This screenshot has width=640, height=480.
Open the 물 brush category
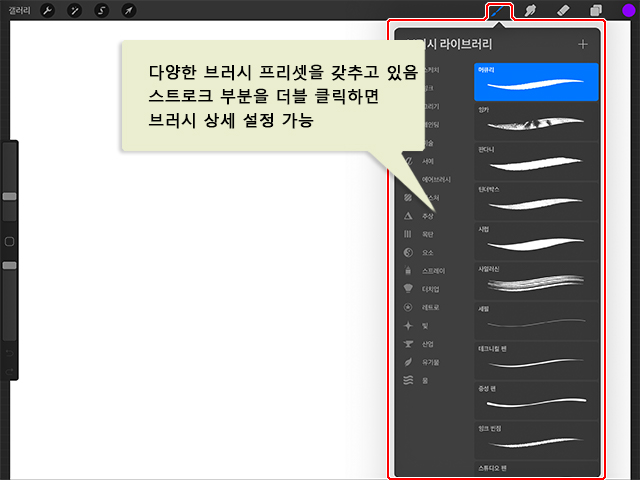point(422,380)
